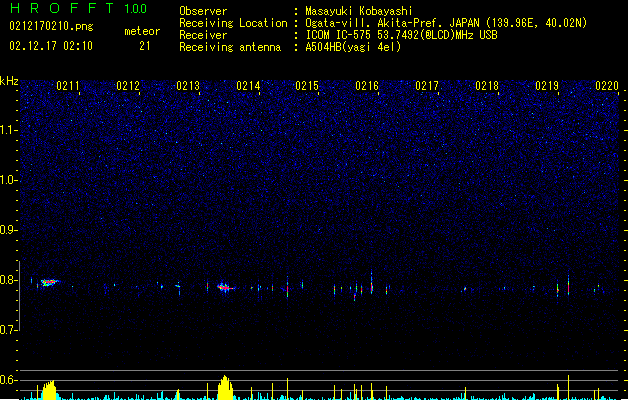Click the 0214 time marker
Image resolution: width=629 pixels, height=400 pixels.
(x=248, y=86)
